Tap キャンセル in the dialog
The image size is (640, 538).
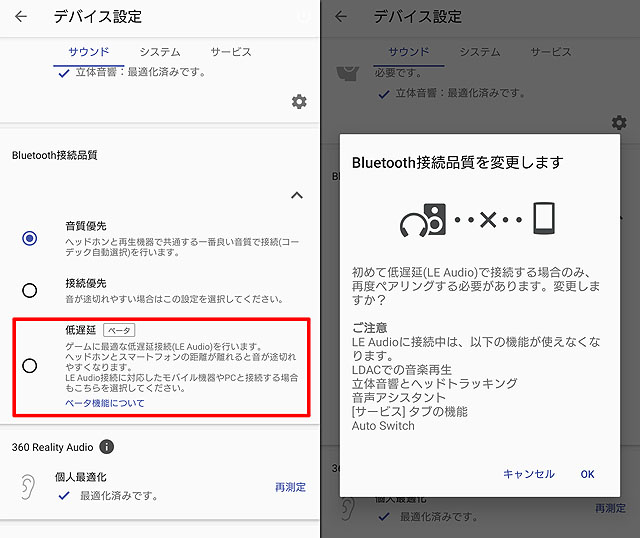point(529,474)
